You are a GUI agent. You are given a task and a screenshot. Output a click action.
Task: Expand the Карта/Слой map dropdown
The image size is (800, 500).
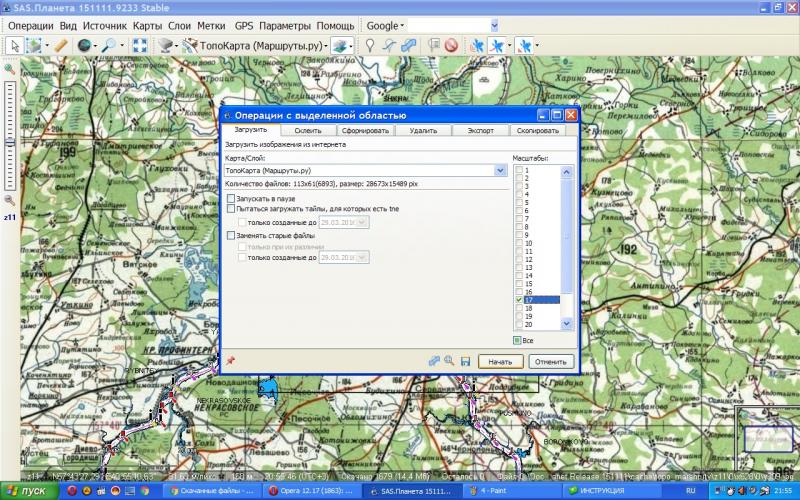tap(500, 171)
